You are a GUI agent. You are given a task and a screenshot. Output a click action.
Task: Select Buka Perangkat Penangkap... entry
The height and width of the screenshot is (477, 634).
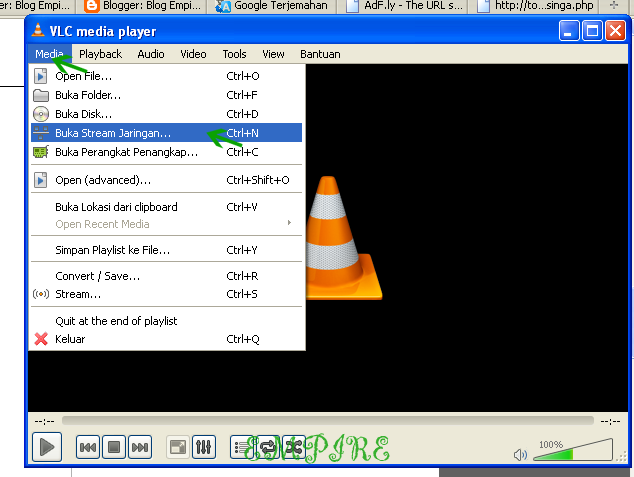(x=166, y=152)
